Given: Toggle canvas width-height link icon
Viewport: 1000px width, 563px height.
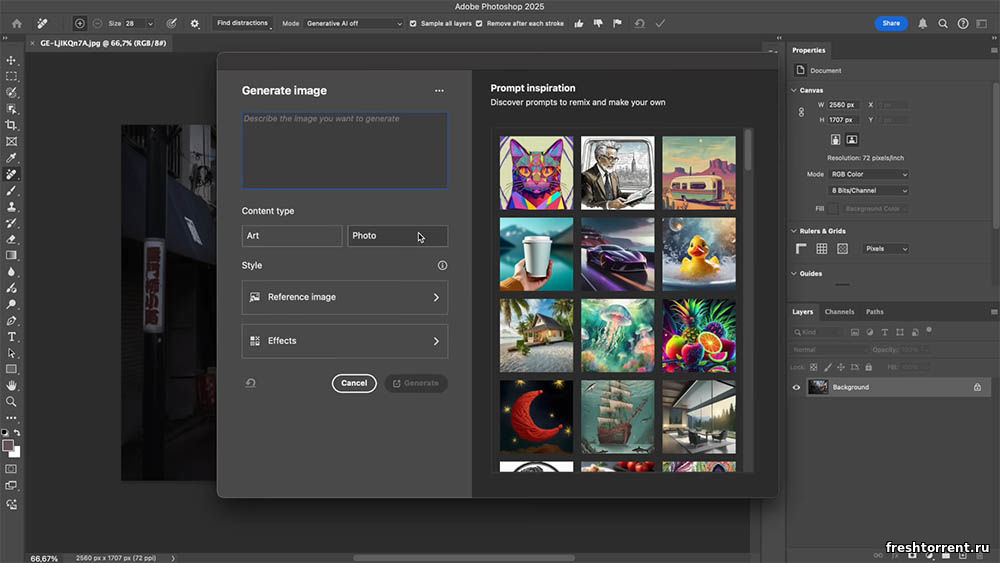Looking at the screenshot, I should pos(801,112).
